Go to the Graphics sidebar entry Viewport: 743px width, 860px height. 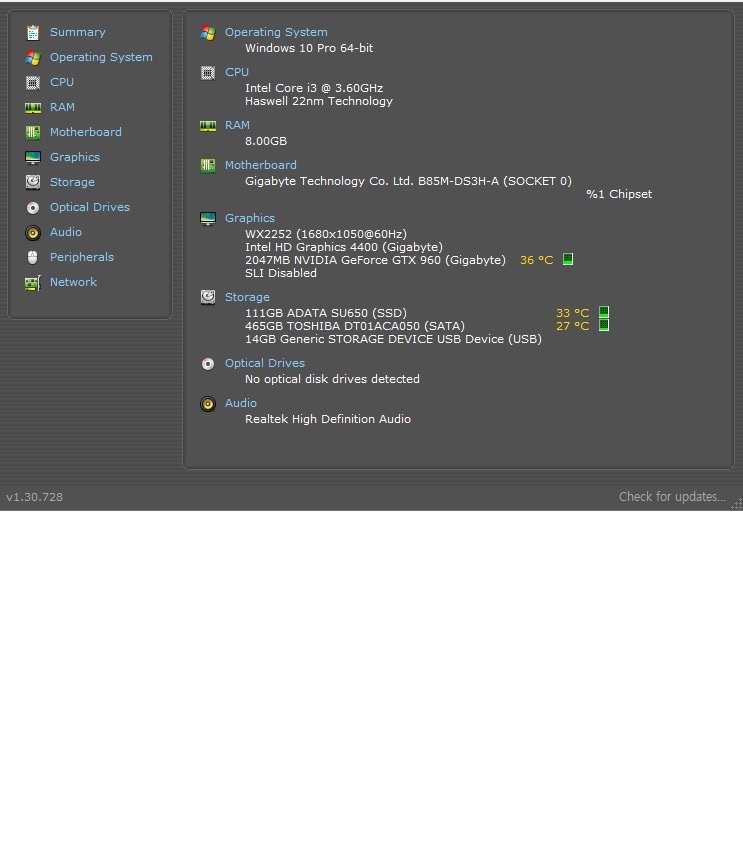pos(75,157)
